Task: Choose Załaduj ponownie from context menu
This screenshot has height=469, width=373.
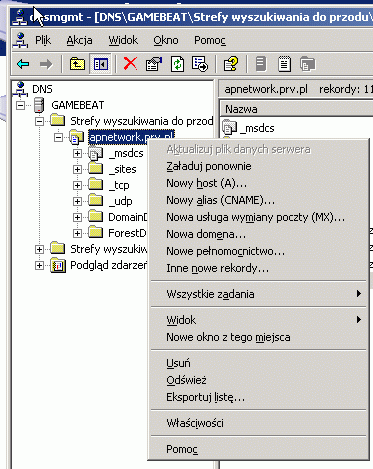Action: click(258, 166)
